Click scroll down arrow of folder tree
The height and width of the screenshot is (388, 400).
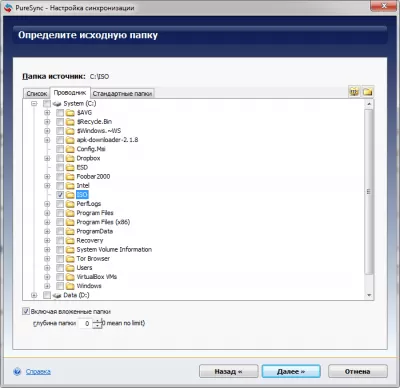[x=369, y=295]
